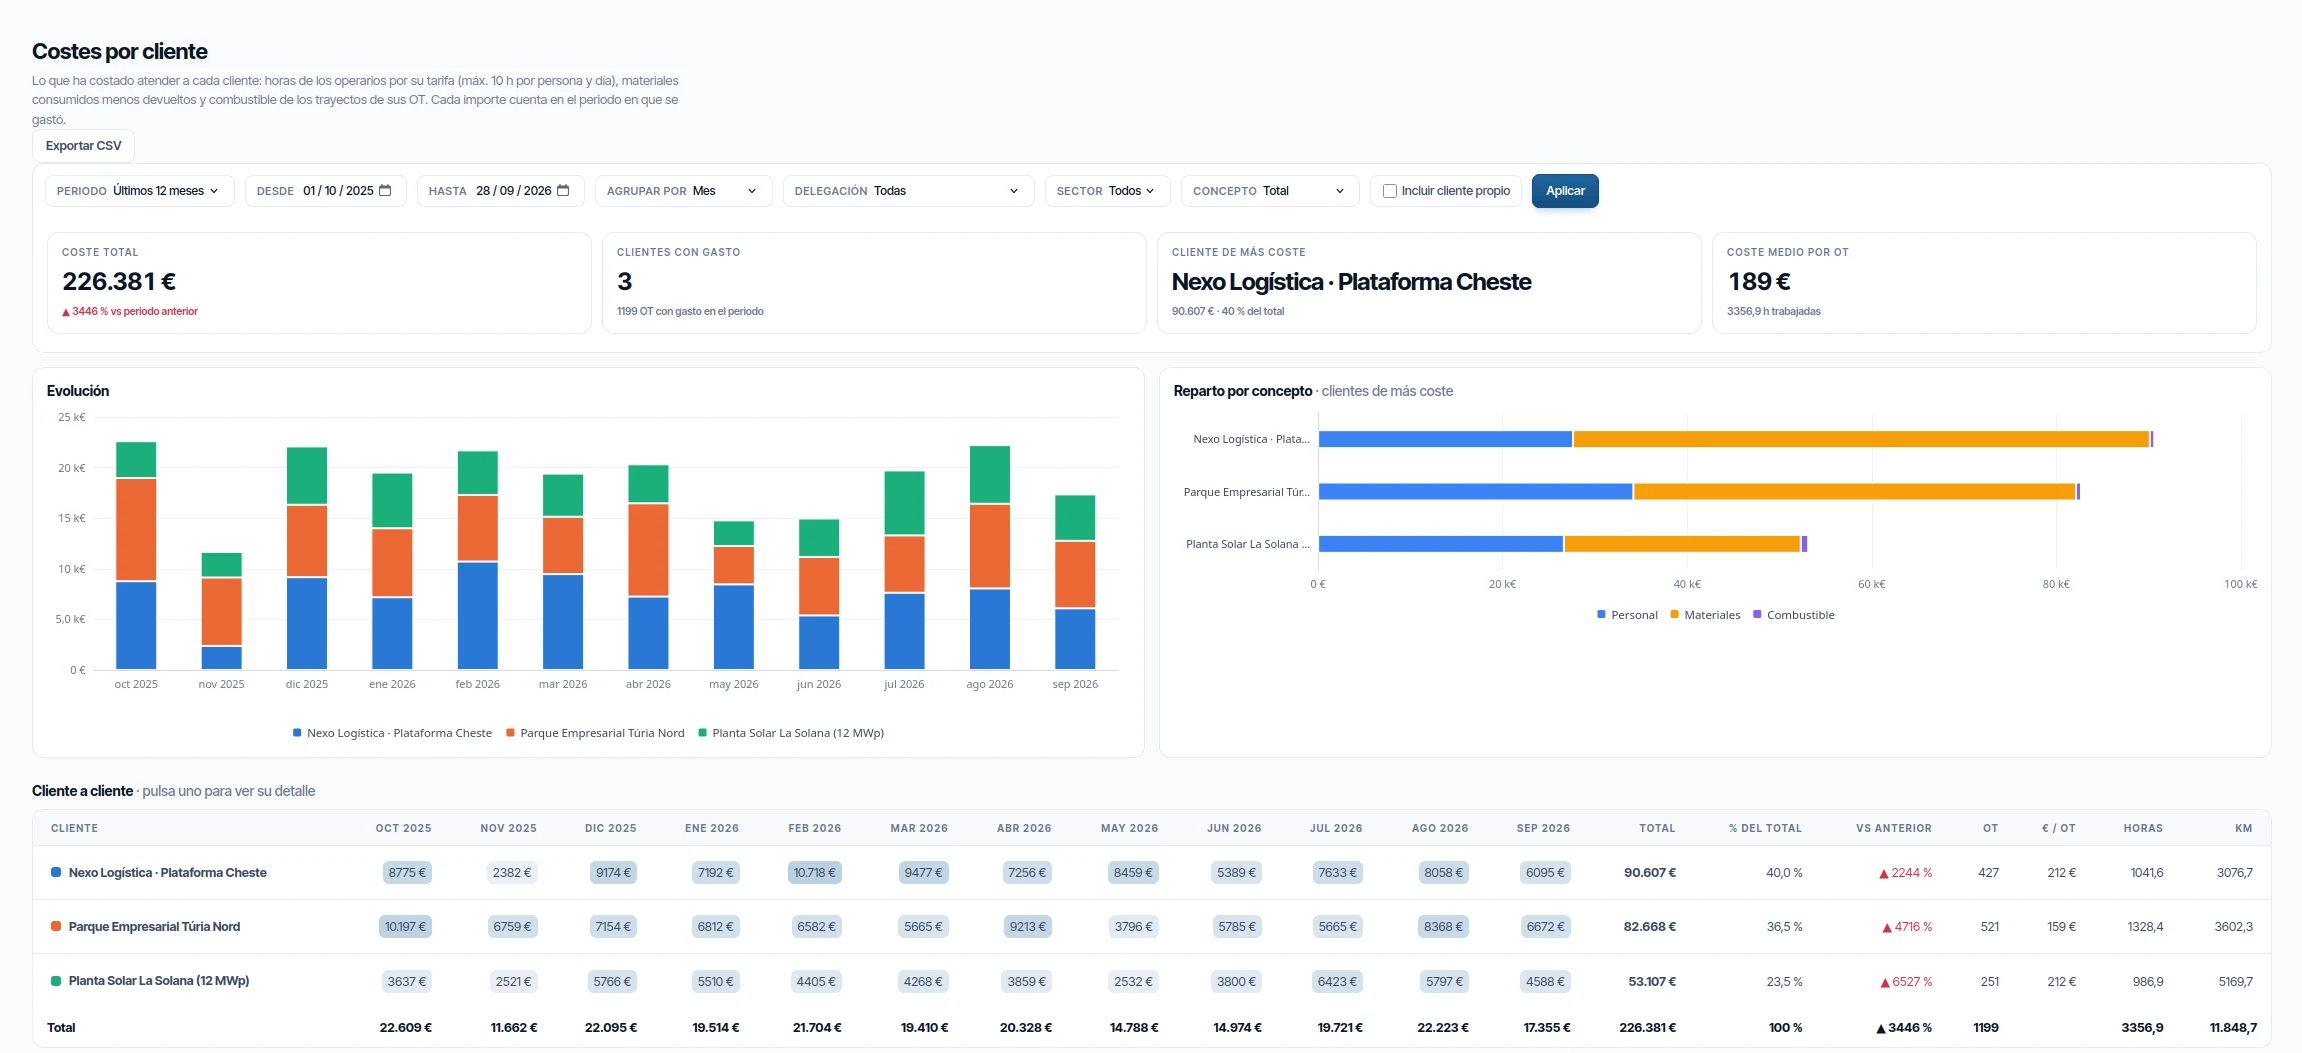2302x1053 pixels.
Task: Toggle Combustible series in Reparto legend
Action: (x=1794, y=615)
